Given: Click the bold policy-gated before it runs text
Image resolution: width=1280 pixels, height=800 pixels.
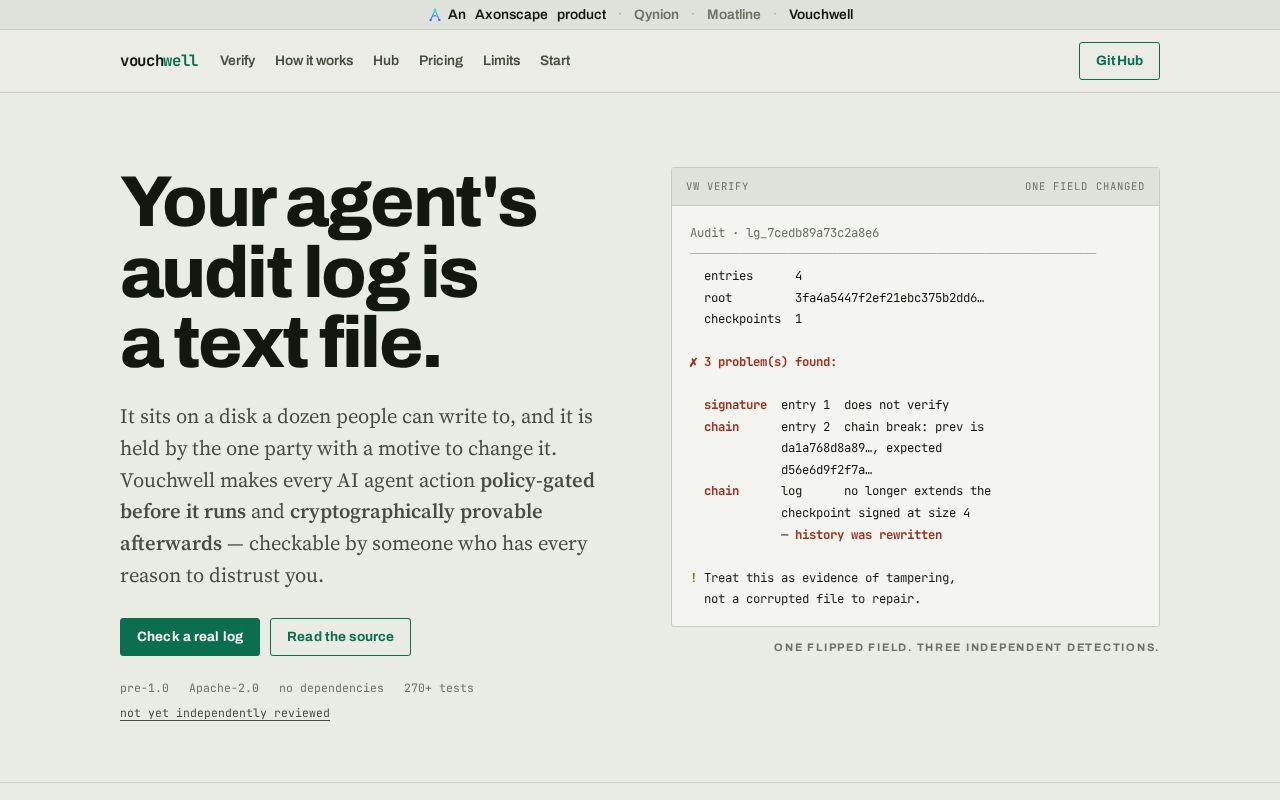Looking at the screenshot, I should pos(357,496).
